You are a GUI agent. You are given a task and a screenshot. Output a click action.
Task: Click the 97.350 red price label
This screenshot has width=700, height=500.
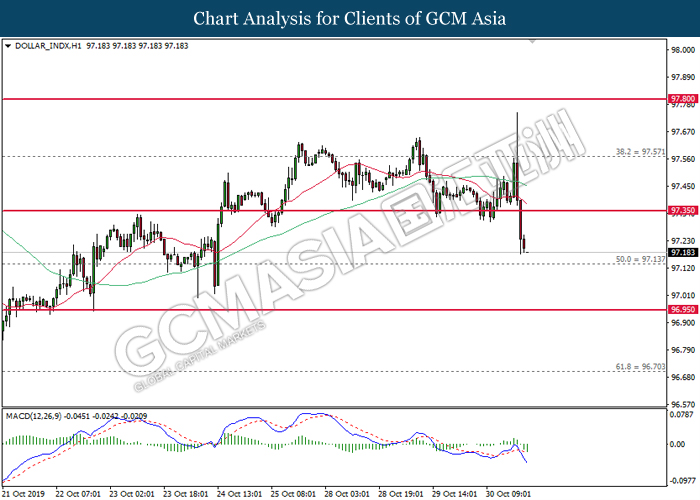point(683,210)
